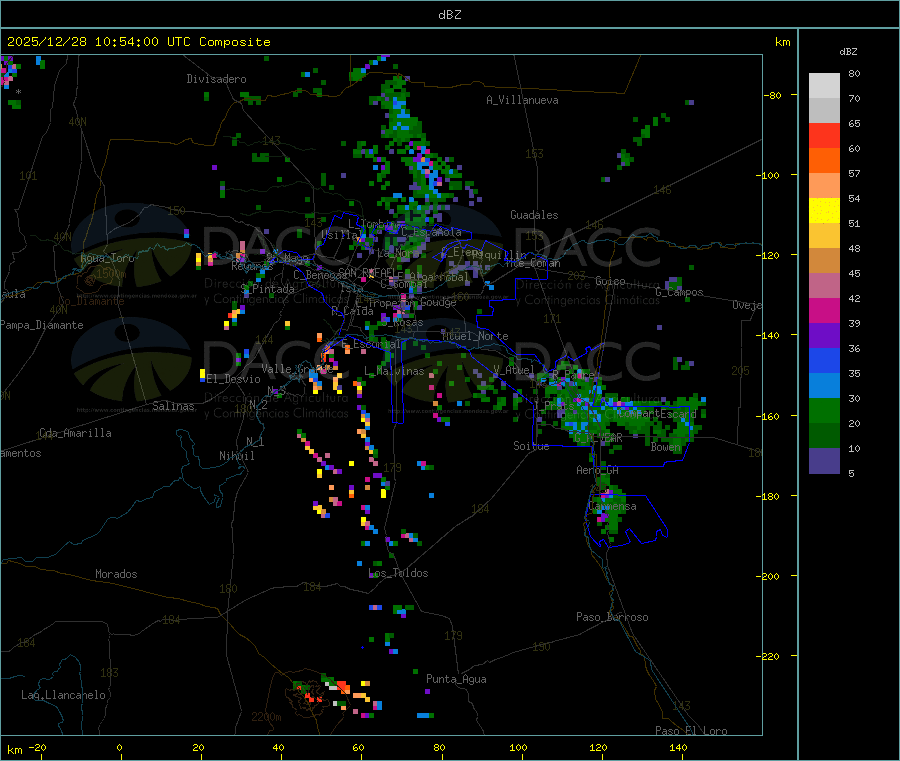The image size is (900, 761).
Task: Click the A_Villanueva map label
Action: tap(522, 100)
